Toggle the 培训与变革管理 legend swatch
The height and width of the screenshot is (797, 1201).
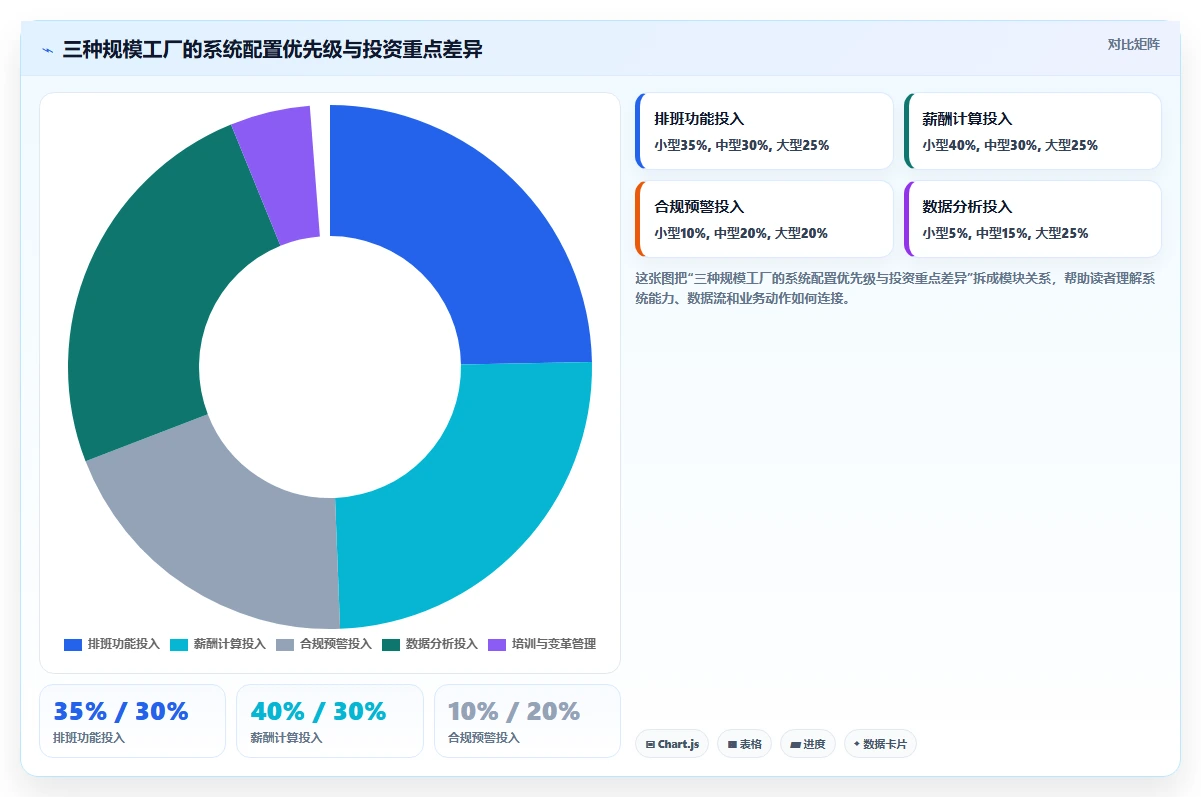(x=497, y=644)
